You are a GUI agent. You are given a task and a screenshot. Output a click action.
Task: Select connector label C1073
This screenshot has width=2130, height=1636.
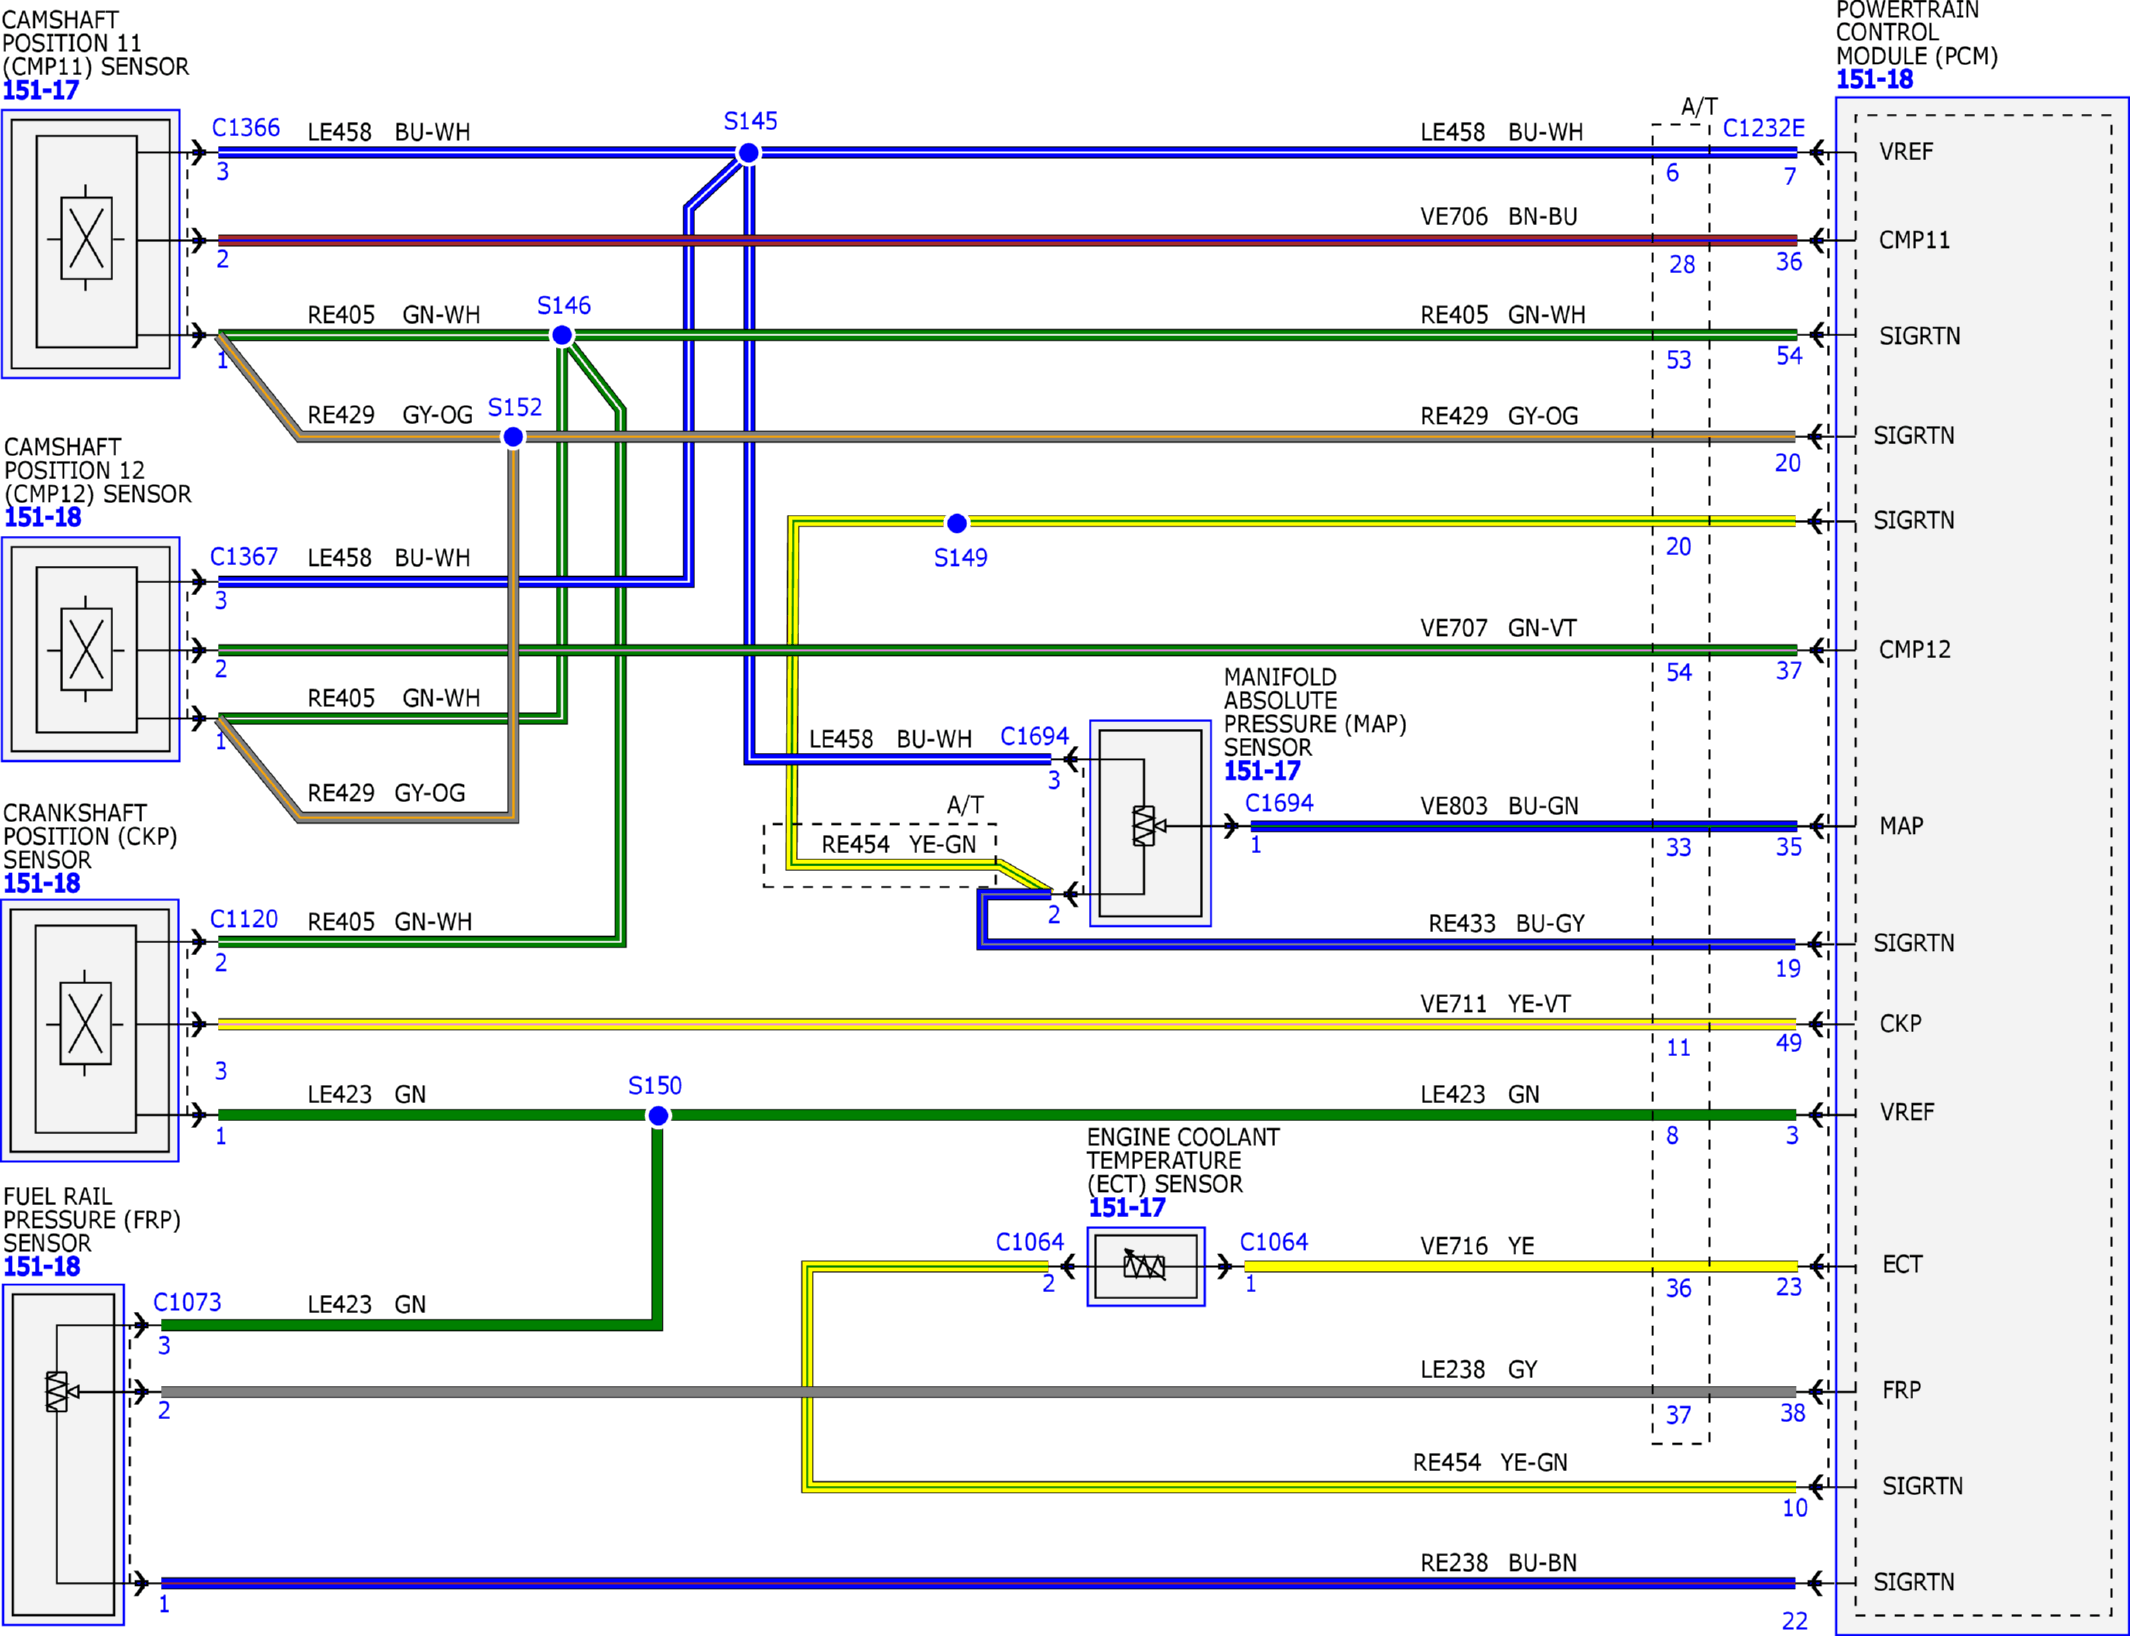coord(187,1303)
